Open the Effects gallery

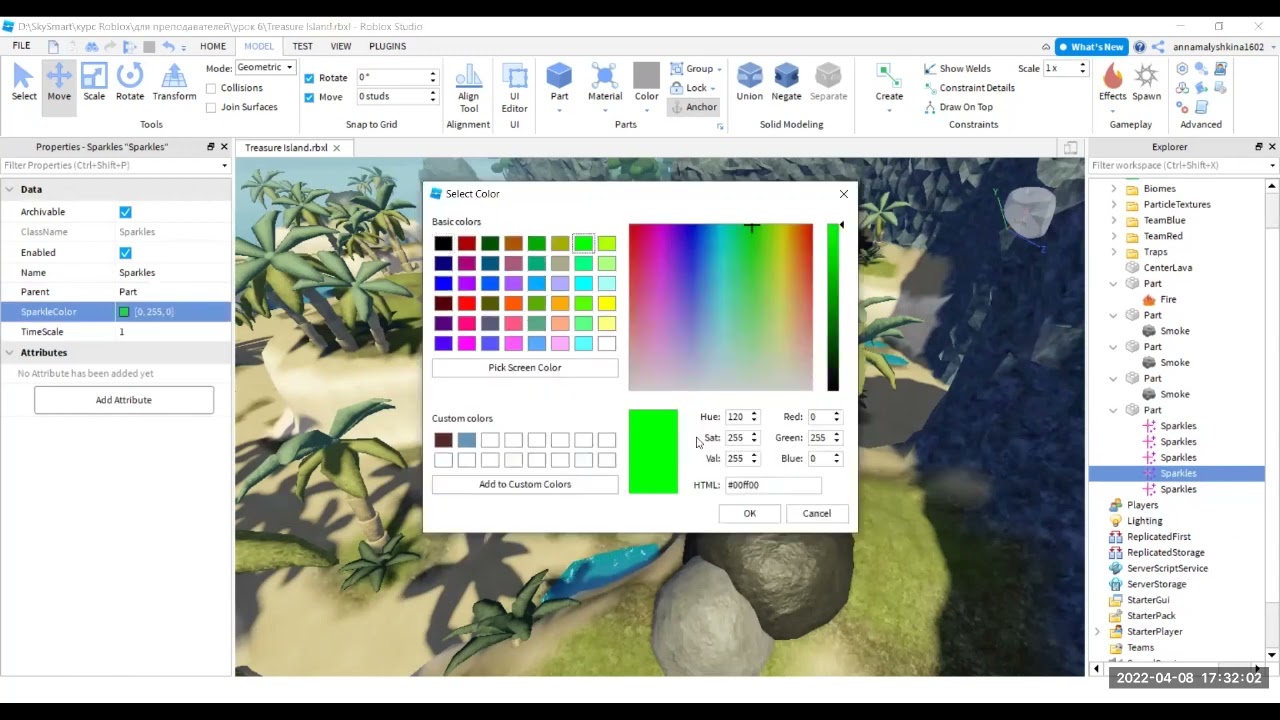(x=1112, y=83)
